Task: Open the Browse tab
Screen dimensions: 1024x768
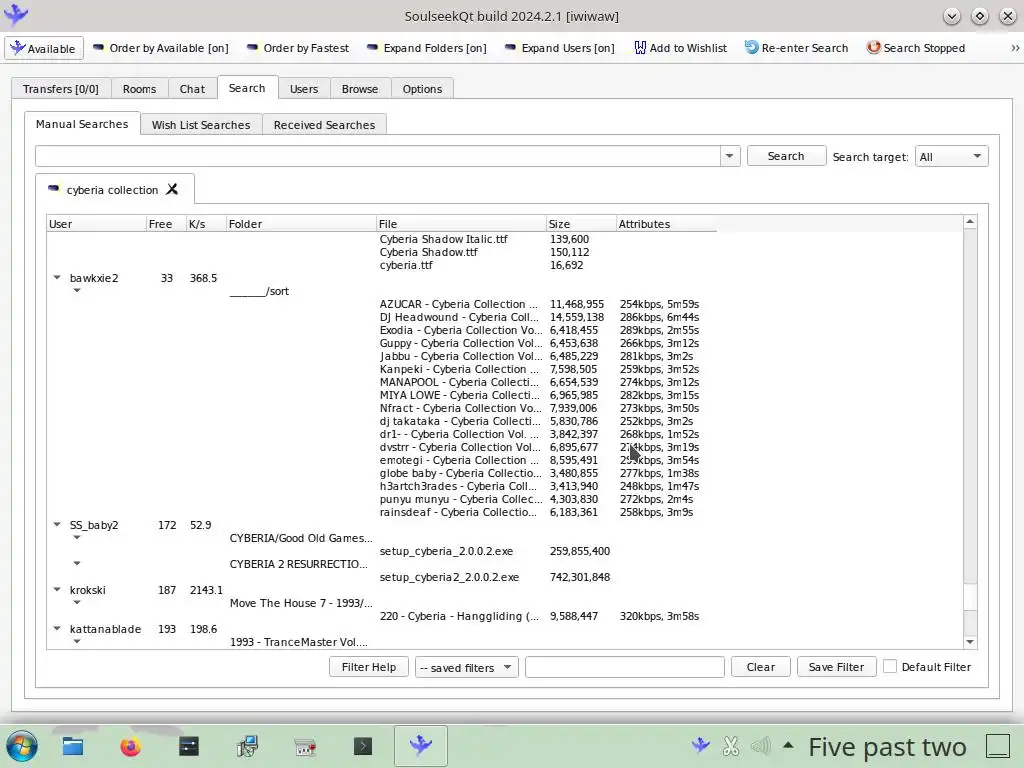Action: pyautogui.click(x=360, y=89)
